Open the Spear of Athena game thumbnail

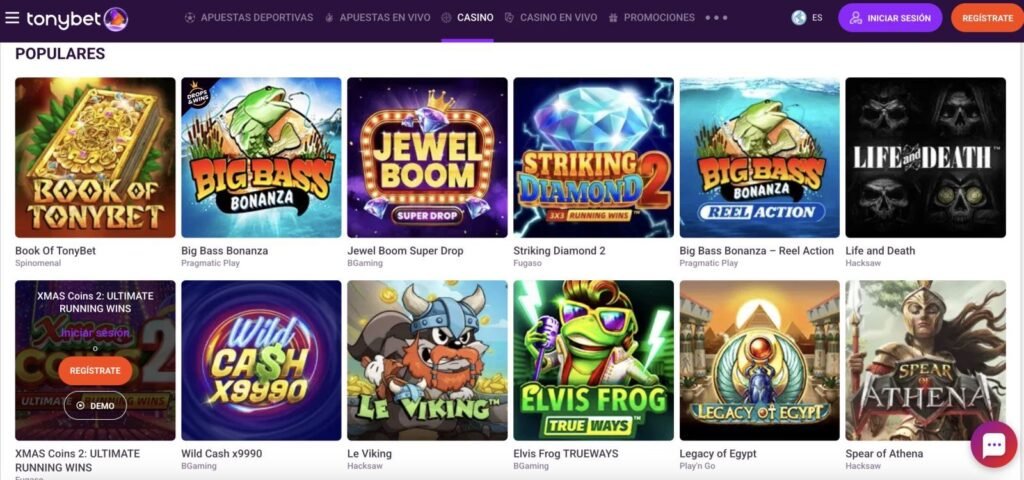click(x=925, y=360)
